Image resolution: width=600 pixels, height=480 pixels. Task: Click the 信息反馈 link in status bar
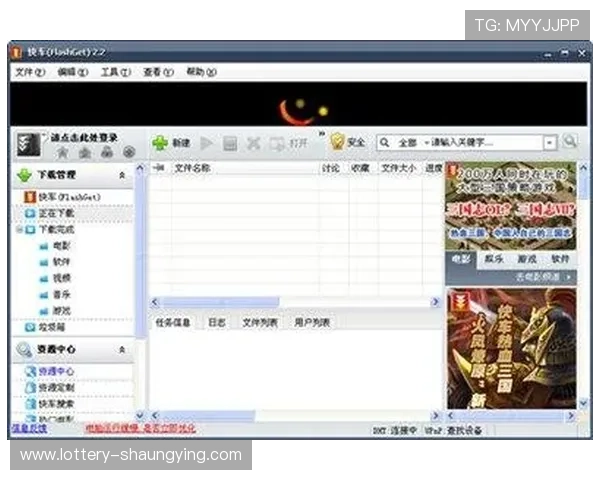coord(29,429)
